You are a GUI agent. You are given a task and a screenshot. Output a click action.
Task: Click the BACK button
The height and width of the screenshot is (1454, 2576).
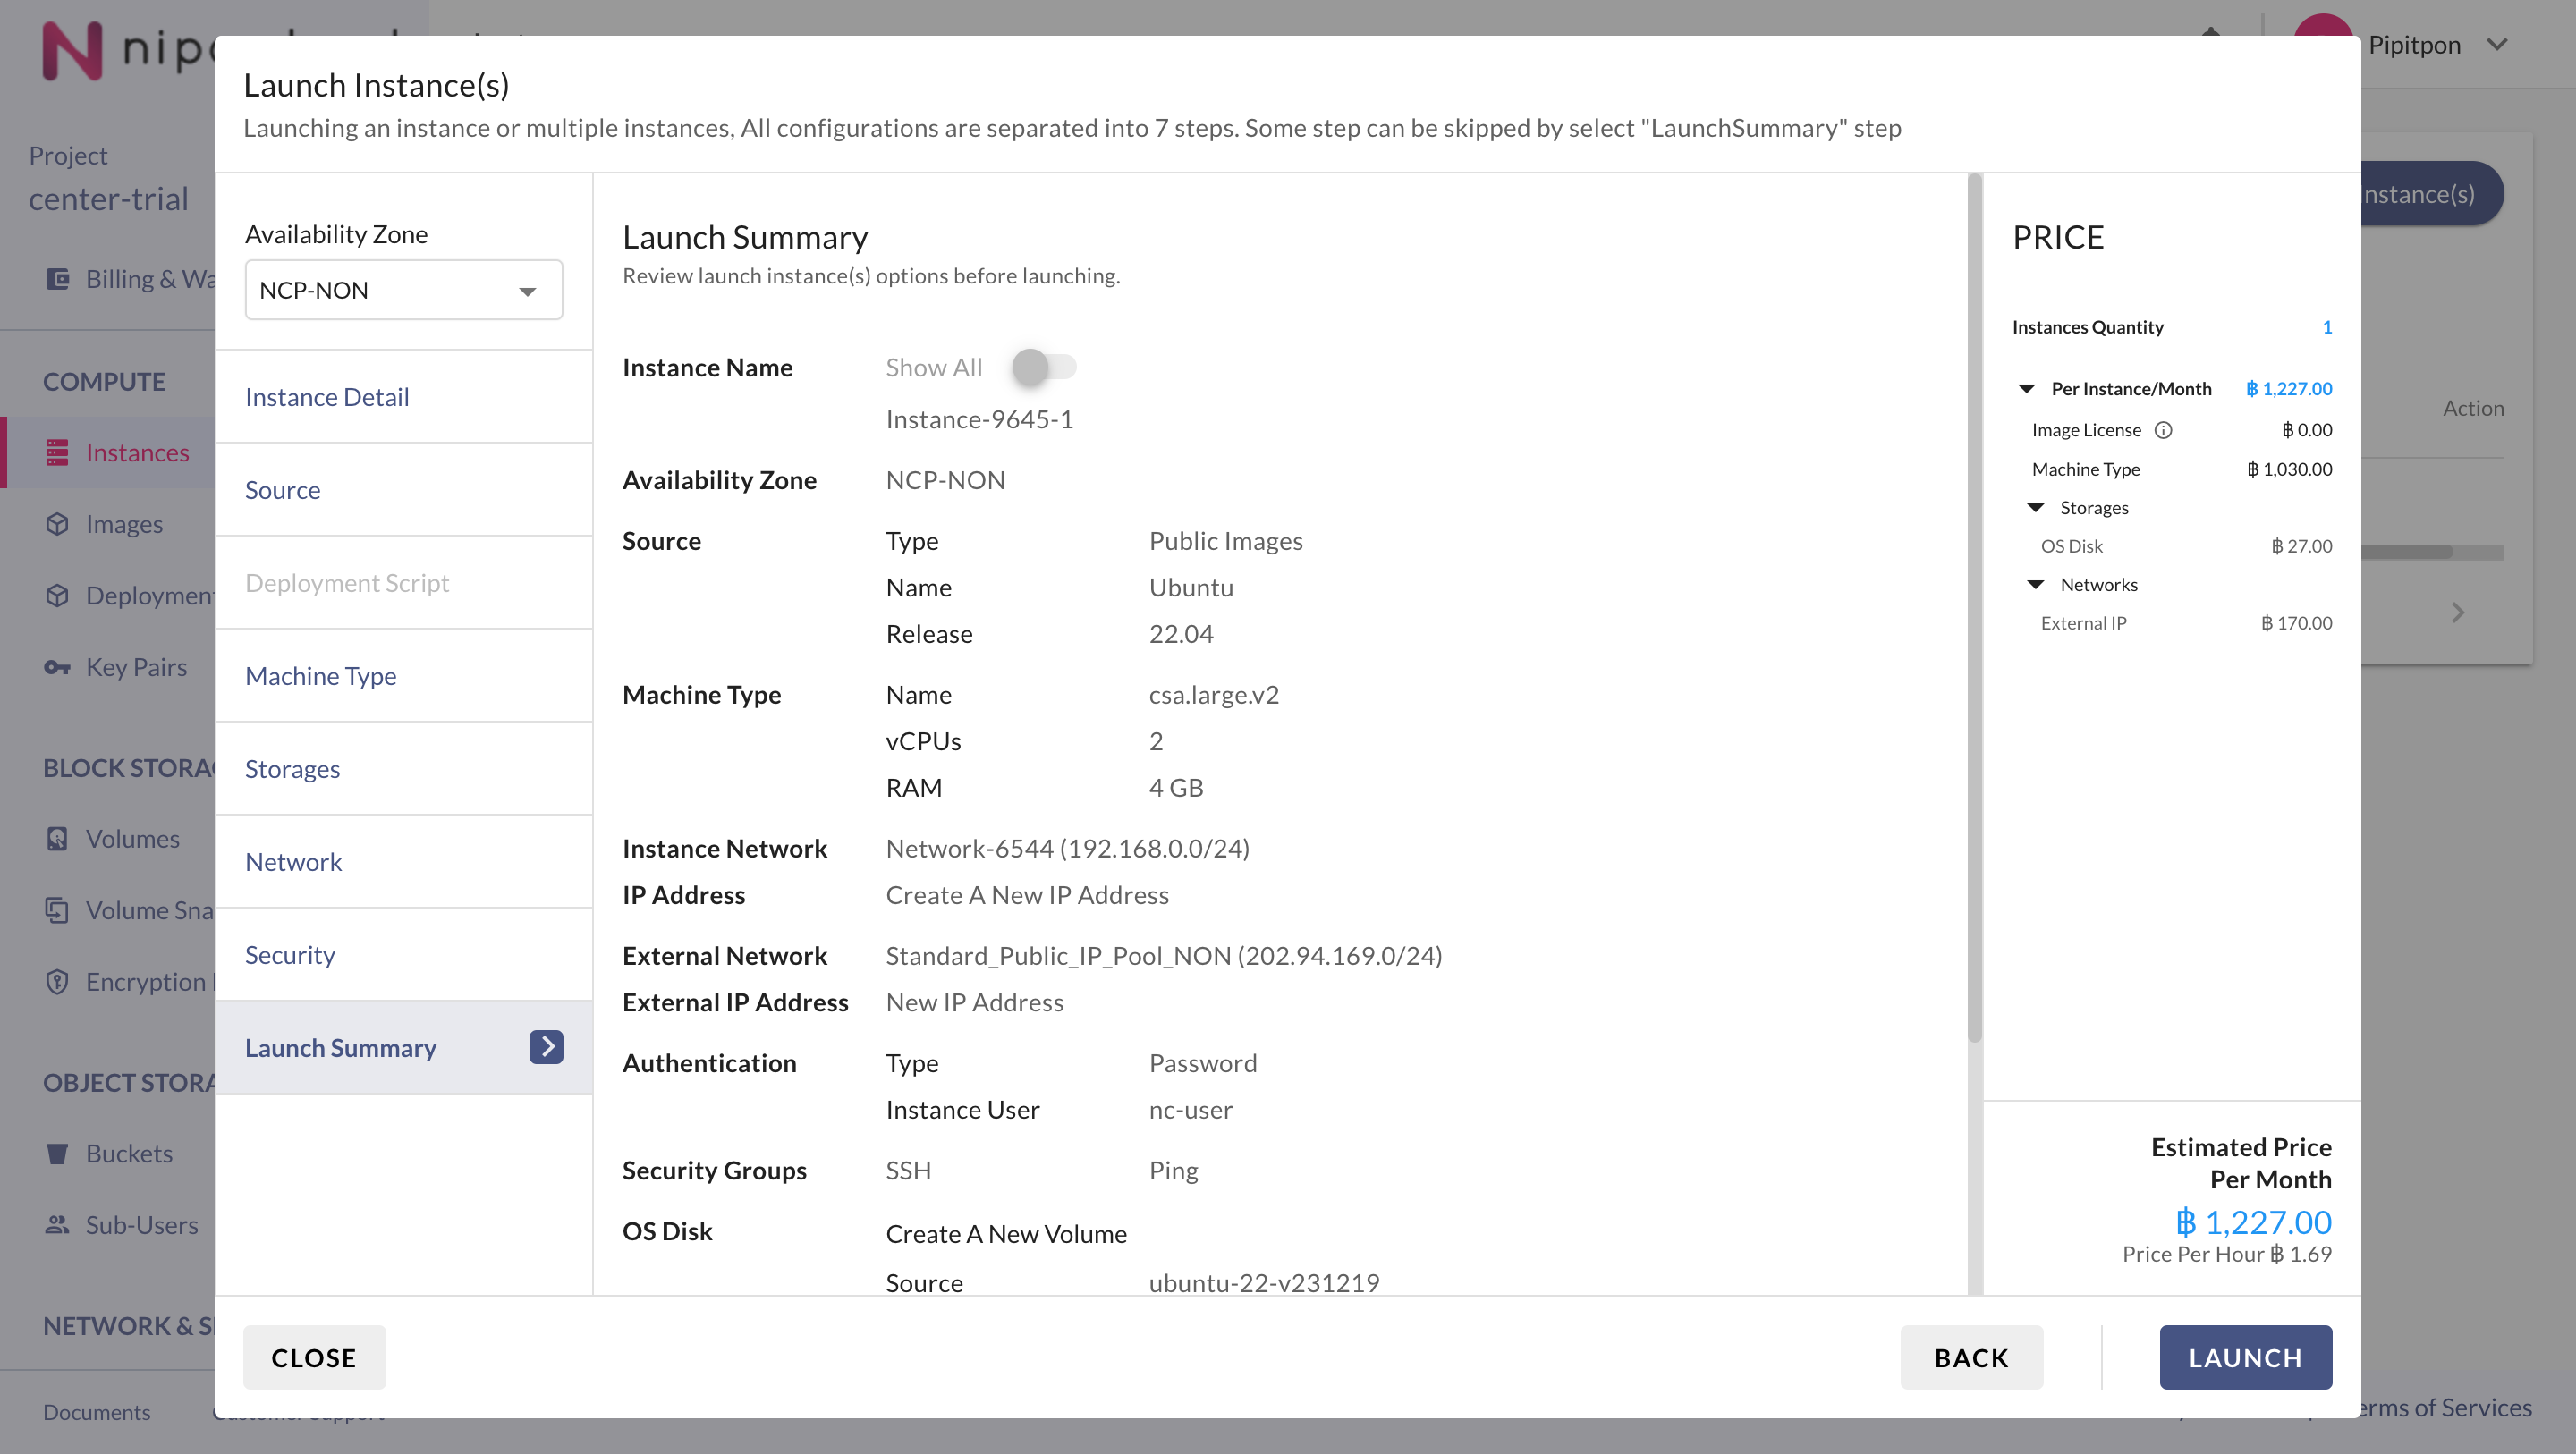coord(1971,1357)
